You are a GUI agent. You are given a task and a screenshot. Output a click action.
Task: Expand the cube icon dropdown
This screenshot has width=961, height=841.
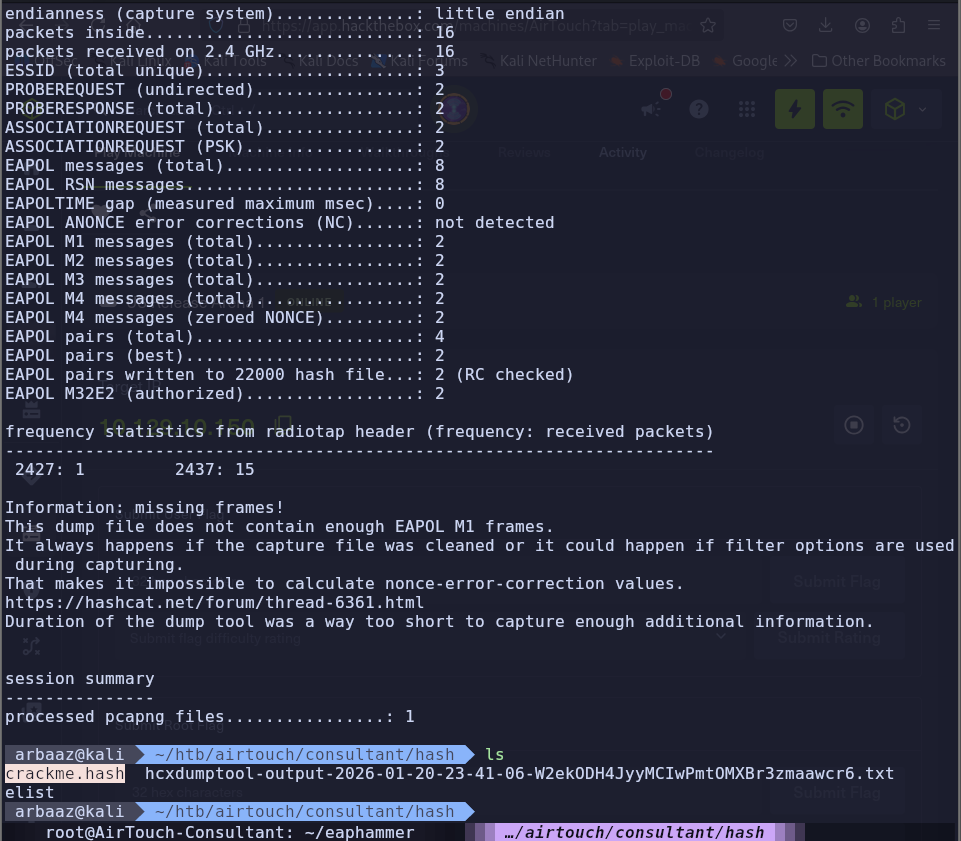point(906,109)
